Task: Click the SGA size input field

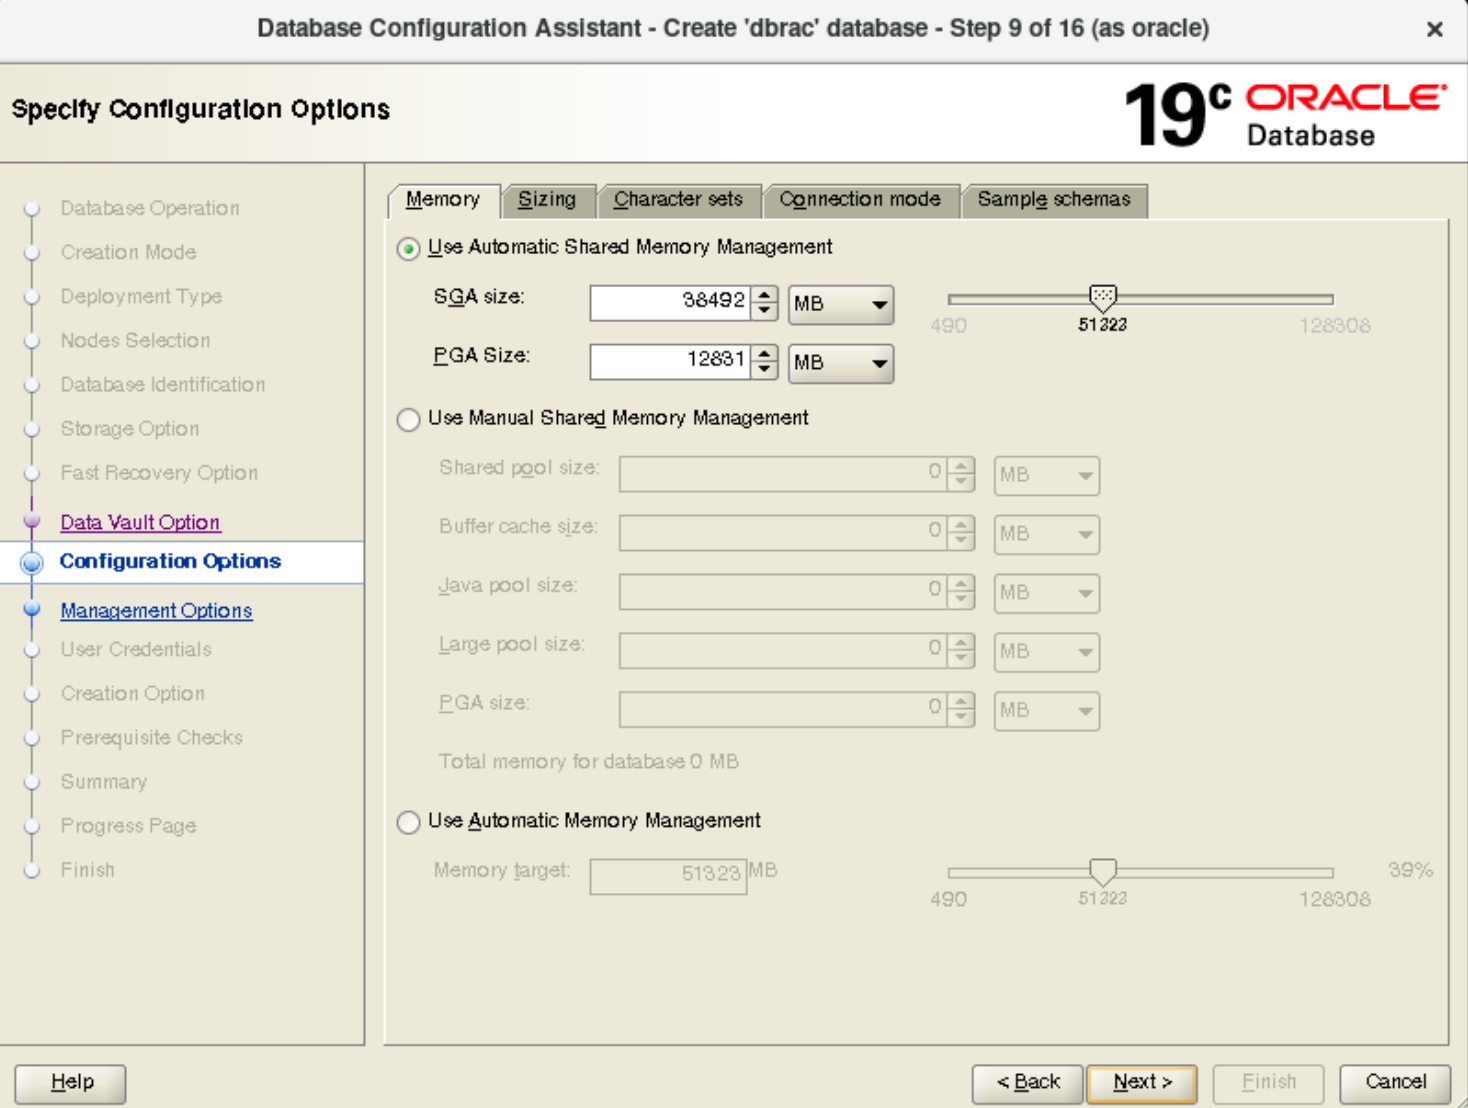Action: pos(669,303)
